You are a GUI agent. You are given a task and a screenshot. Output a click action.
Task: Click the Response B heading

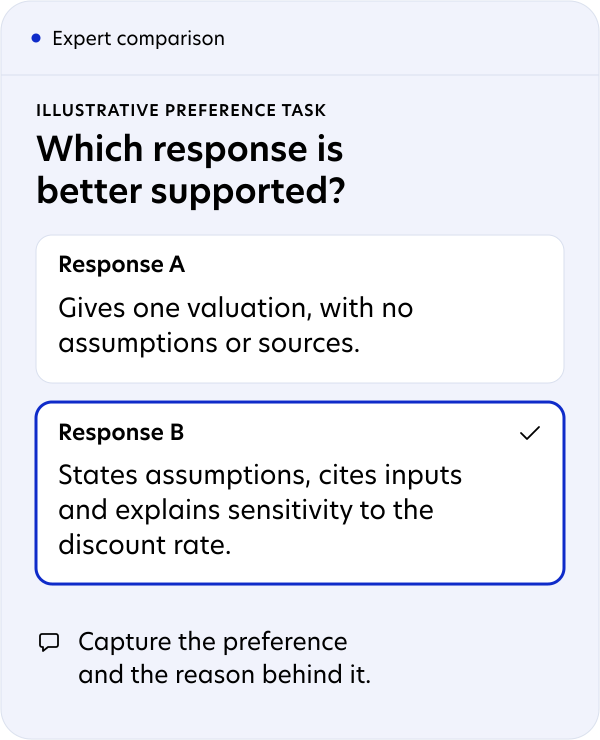[x=121, y=432]
